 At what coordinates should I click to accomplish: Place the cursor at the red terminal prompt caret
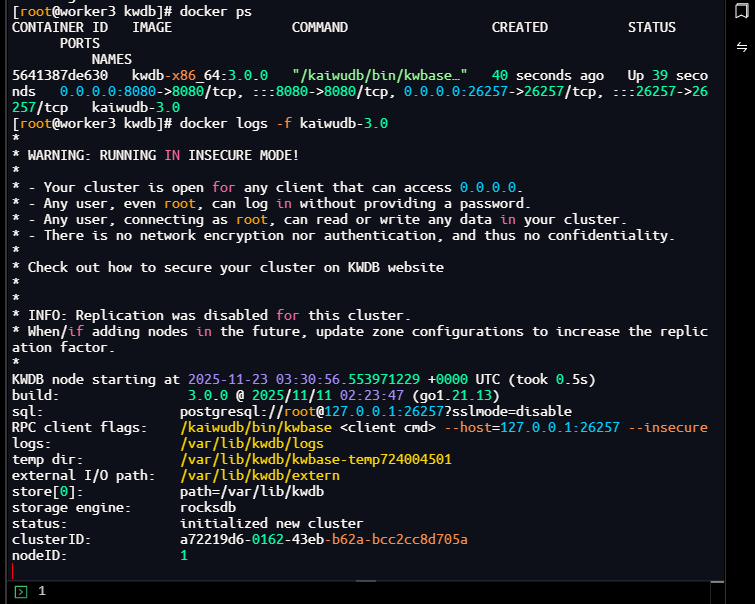(13, 571)
